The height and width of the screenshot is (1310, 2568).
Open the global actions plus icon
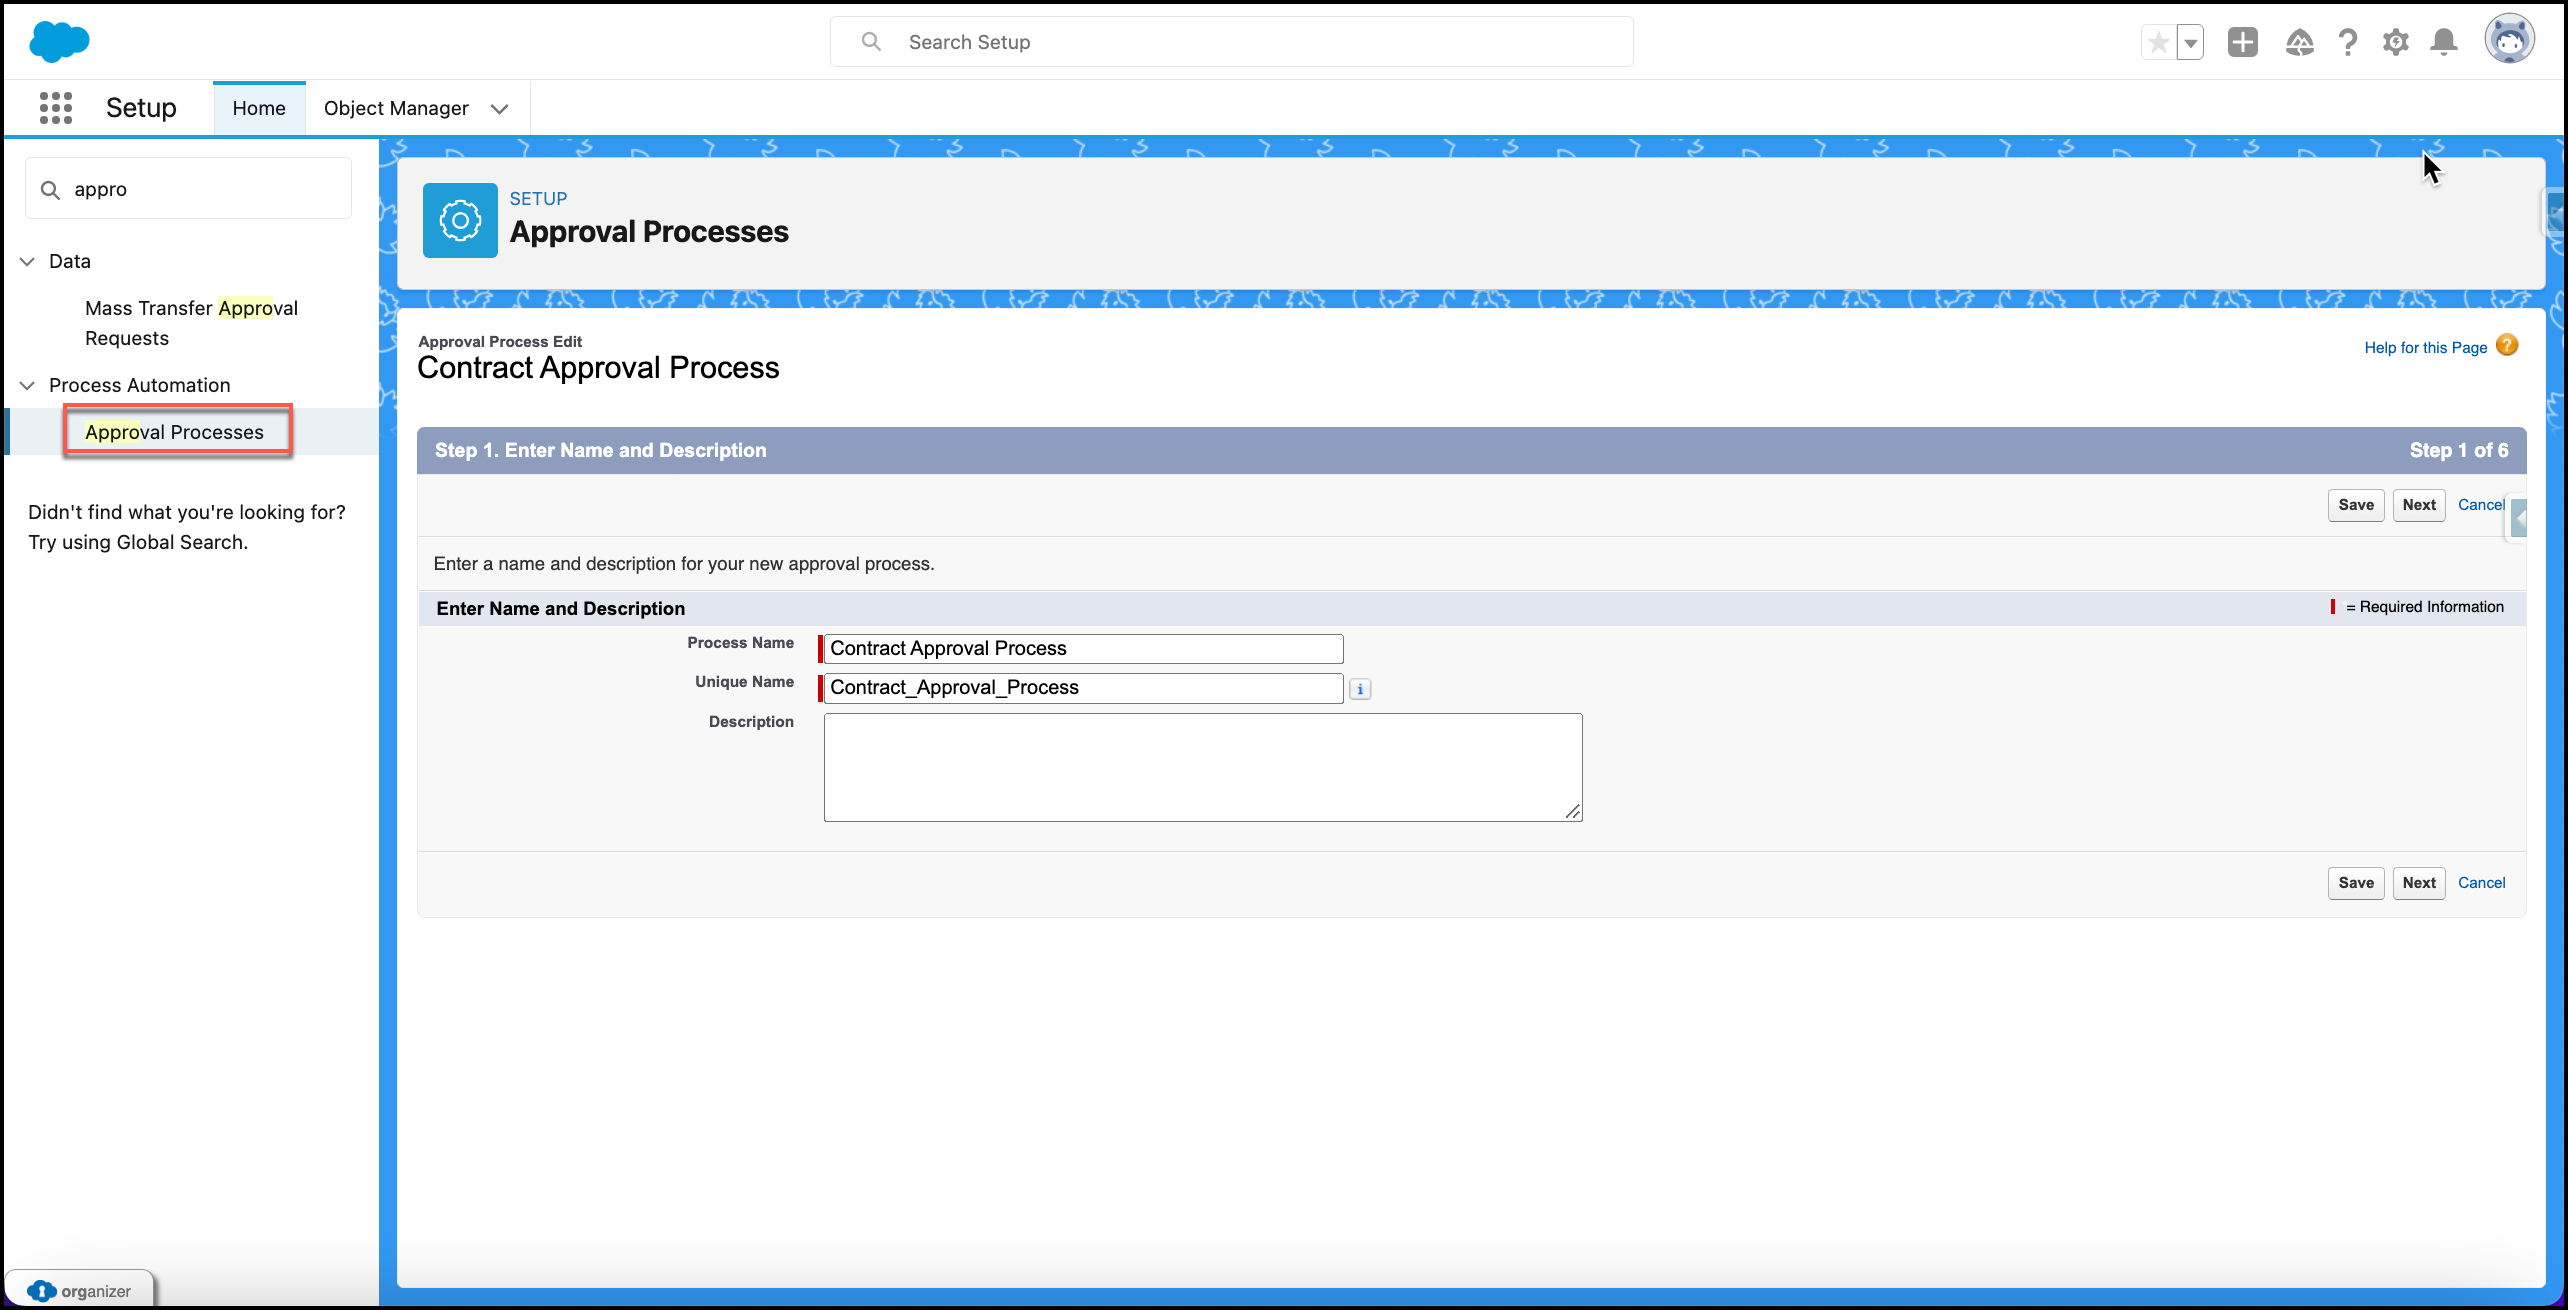2243,42
